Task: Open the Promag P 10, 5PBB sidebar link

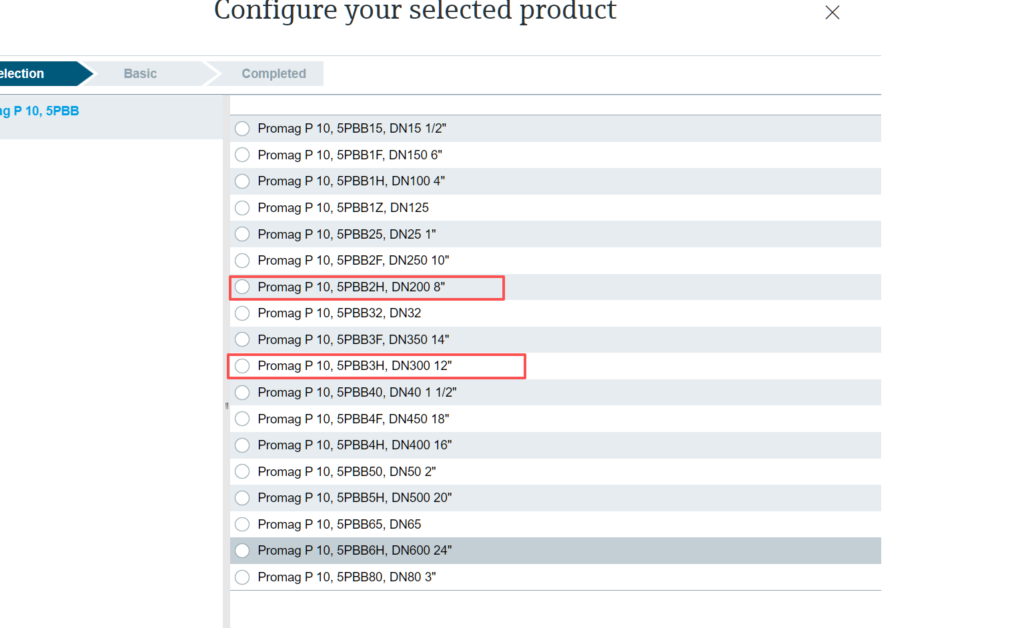Action: tap(39, 111)
